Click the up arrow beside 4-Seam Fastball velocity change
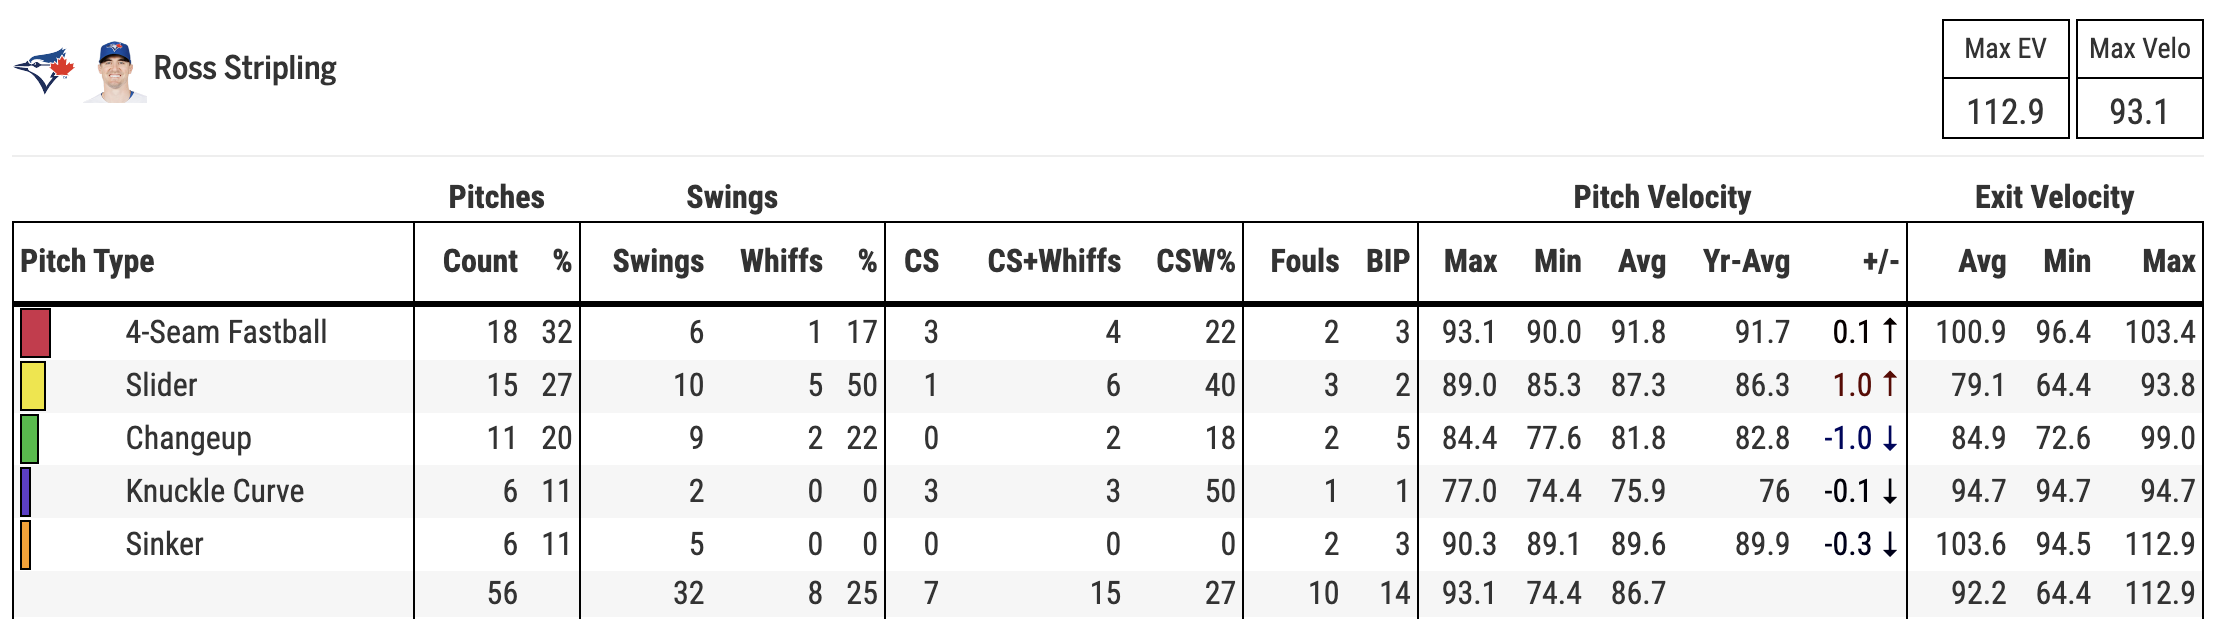This screenshot has height=634, width=2222. [x=1890, y=331]
